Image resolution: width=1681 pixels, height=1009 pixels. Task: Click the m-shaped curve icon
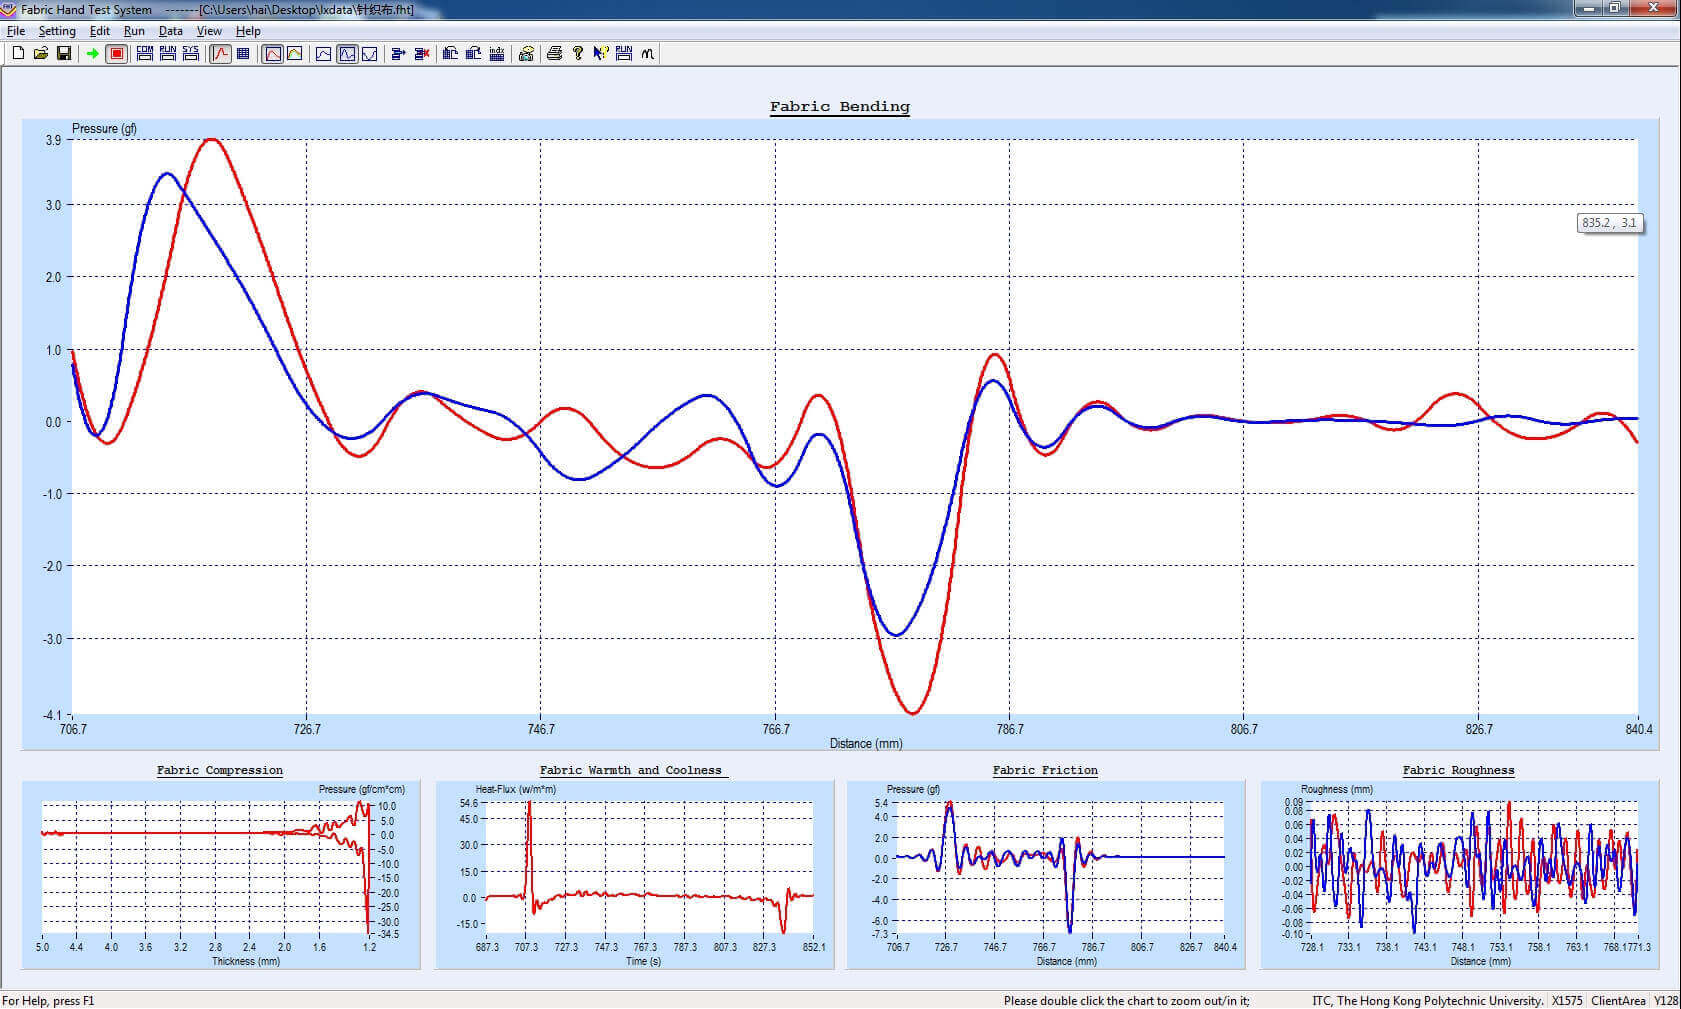coord(648,53)
